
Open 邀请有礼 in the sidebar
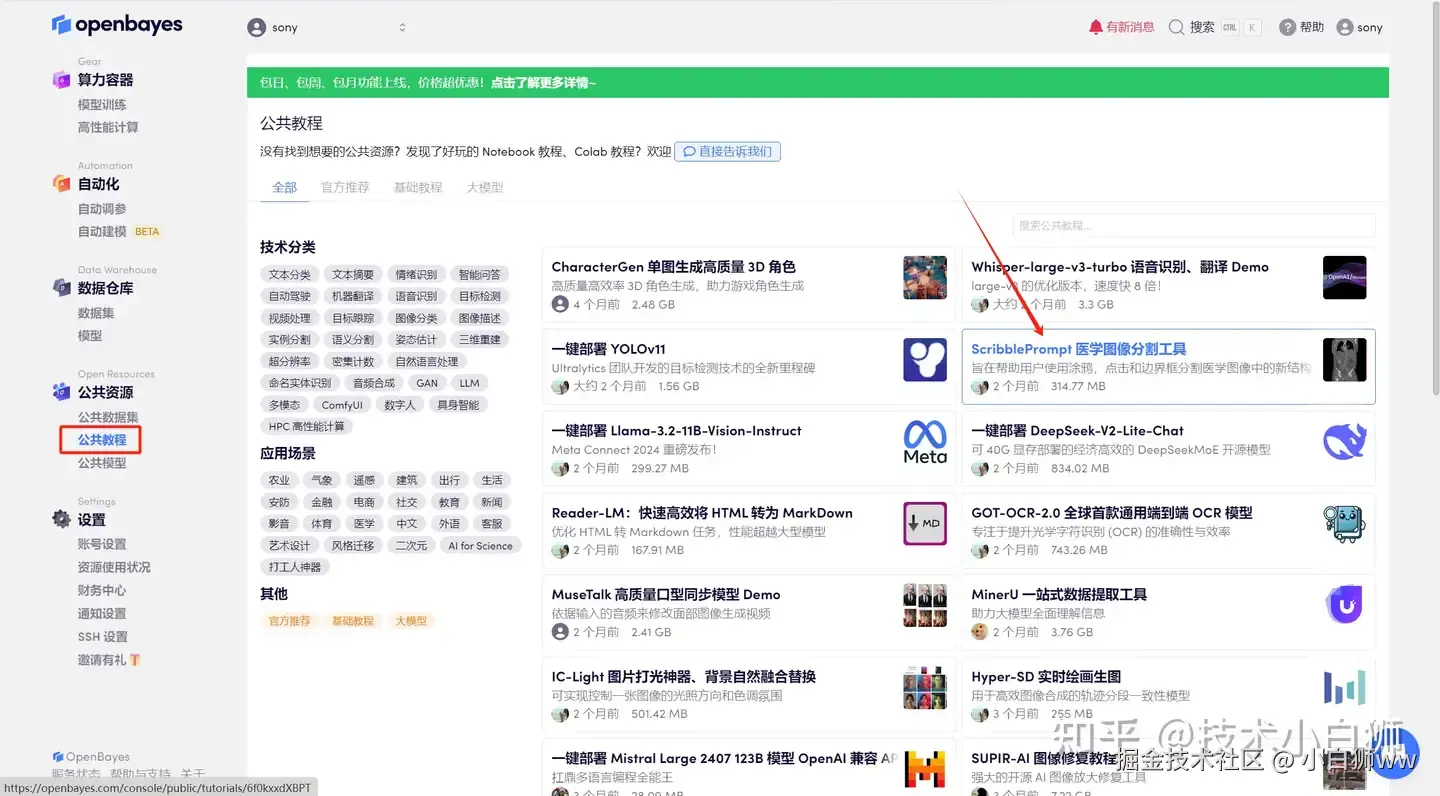pos(109,660)
